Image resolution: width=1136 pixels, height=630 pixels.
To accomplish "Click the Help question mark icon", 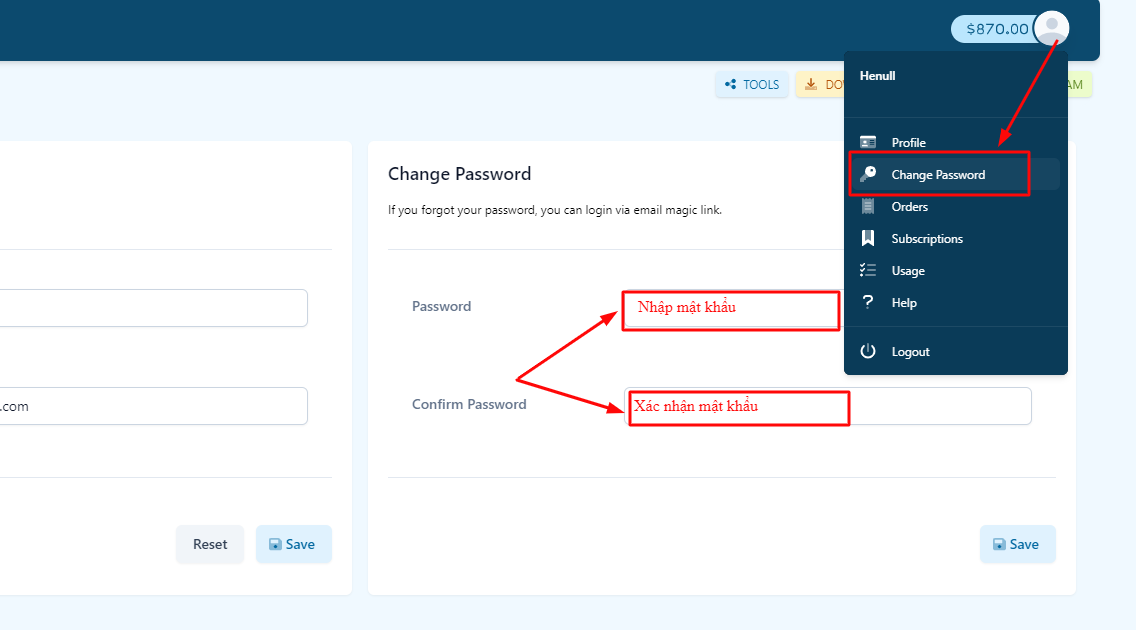I will coord(868,302).
